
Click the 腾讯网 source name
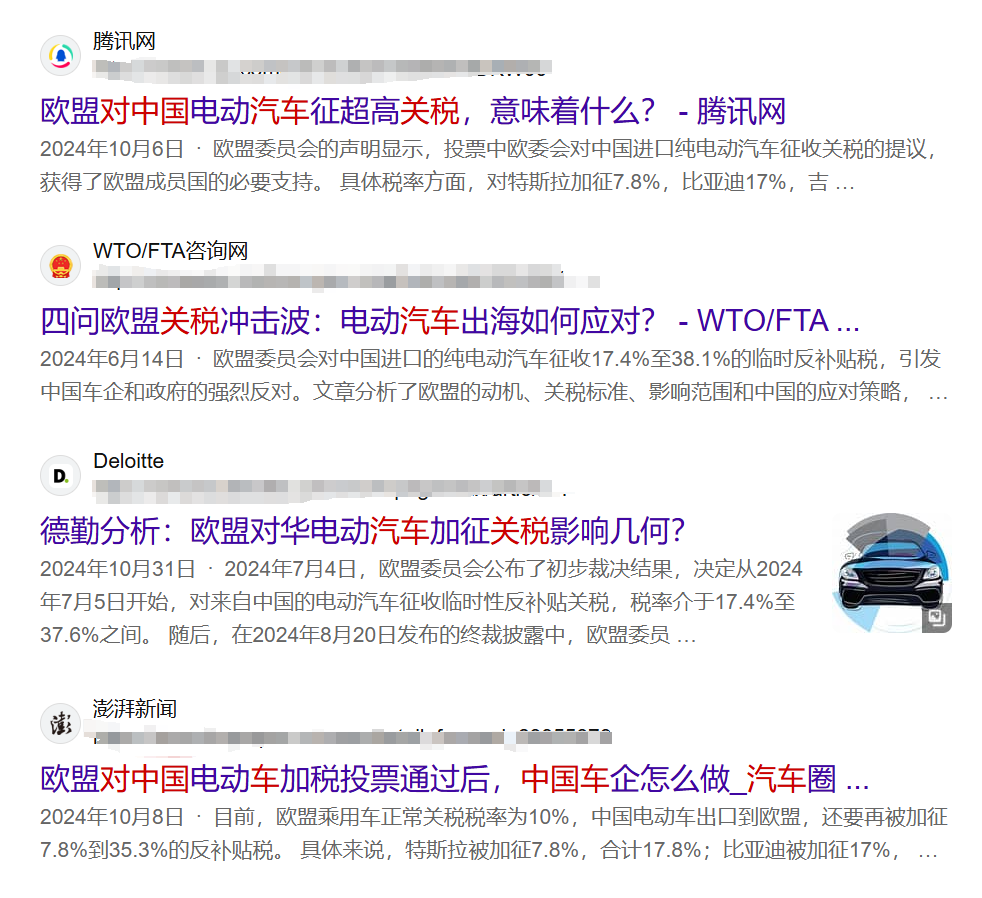(124, 41)
